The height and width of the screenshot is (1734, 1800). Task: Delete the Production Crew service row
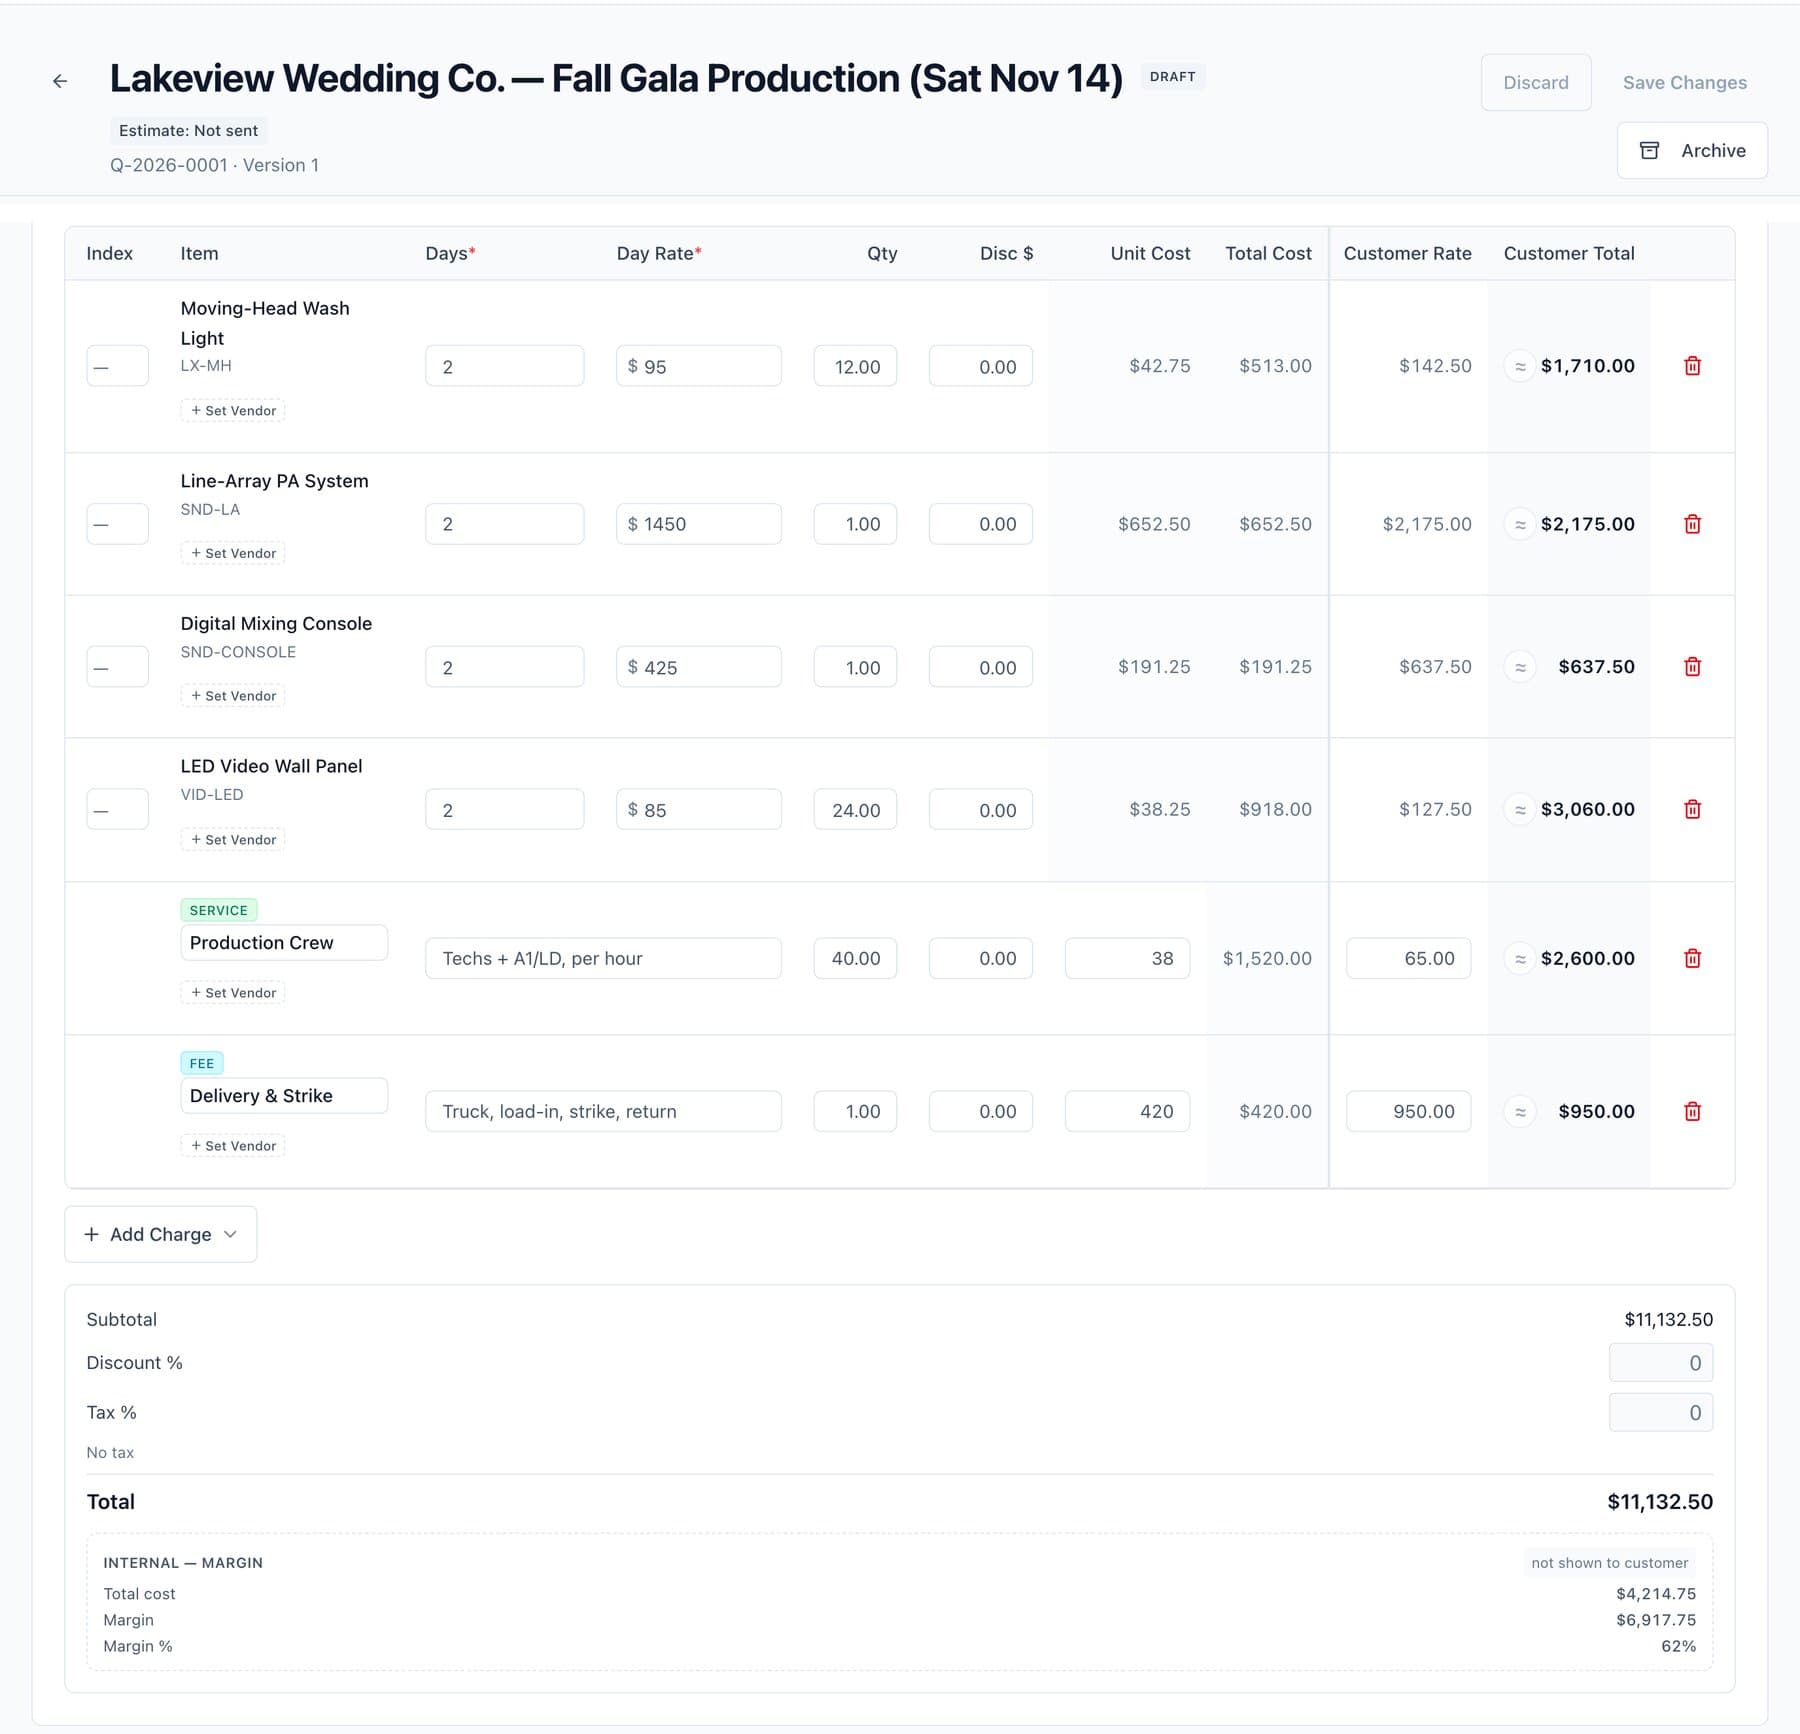click(1692, 958)
